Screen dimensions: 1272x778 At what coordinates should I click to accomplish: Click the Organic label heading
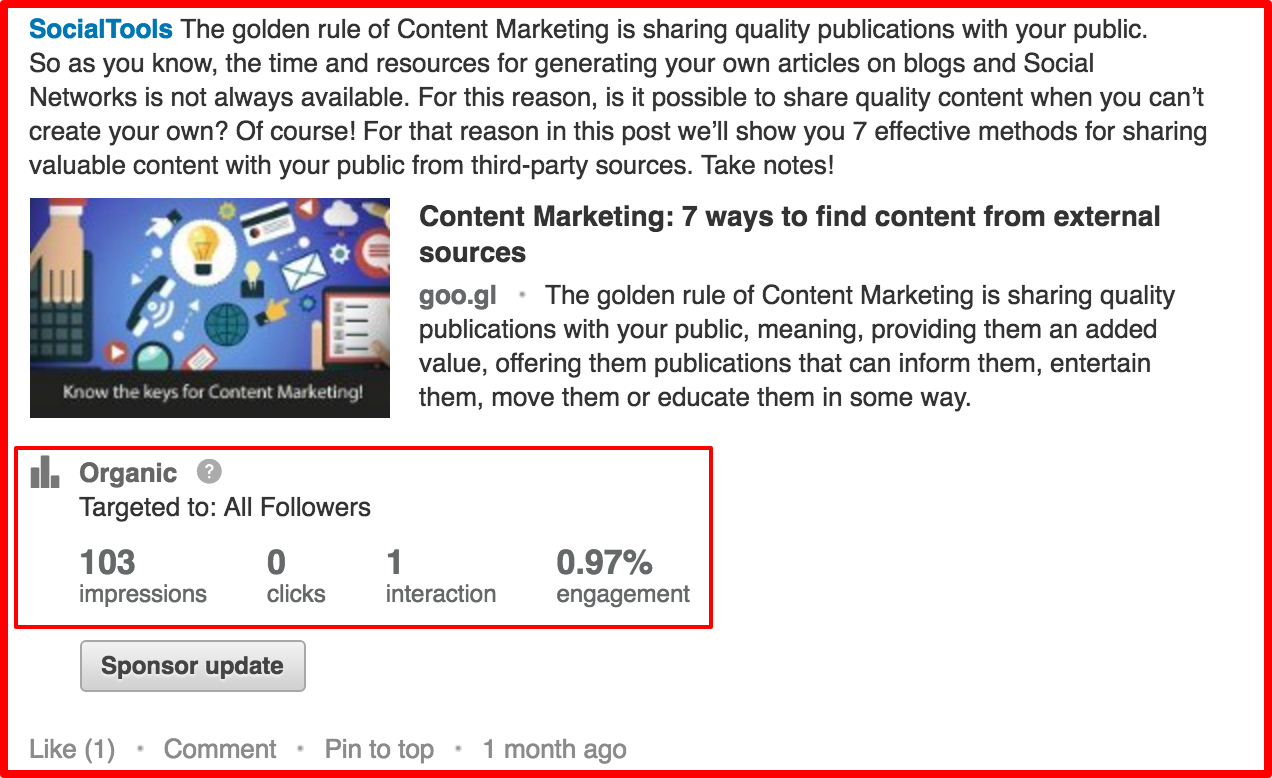(128, 473)
